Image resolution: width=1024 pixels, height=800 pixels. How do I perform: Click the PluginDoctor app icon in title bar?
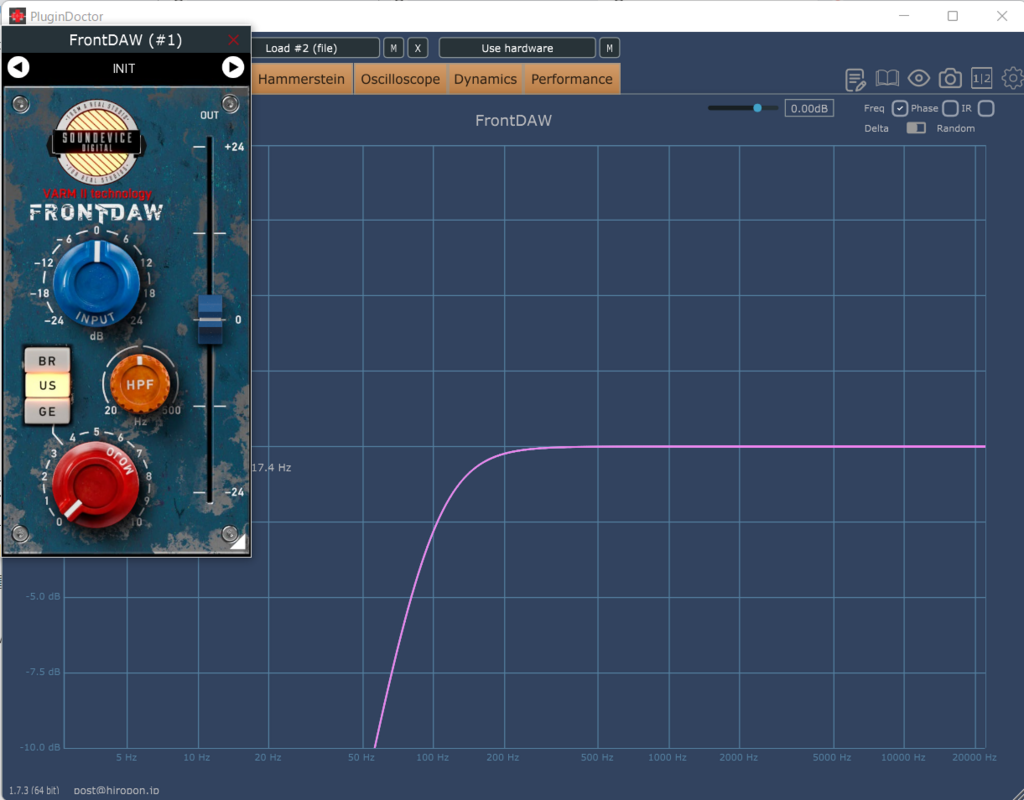(17, 16)
